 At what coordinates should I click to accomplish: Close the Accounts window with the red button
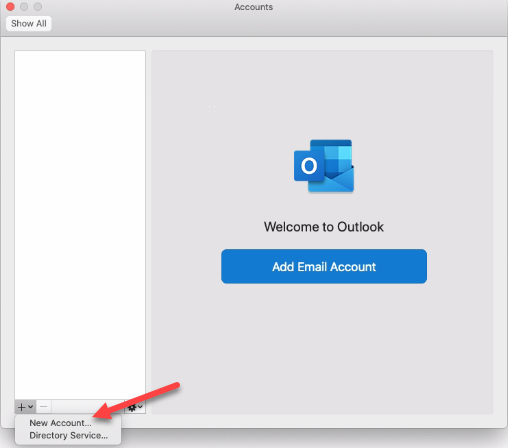[x=10, y=6]
